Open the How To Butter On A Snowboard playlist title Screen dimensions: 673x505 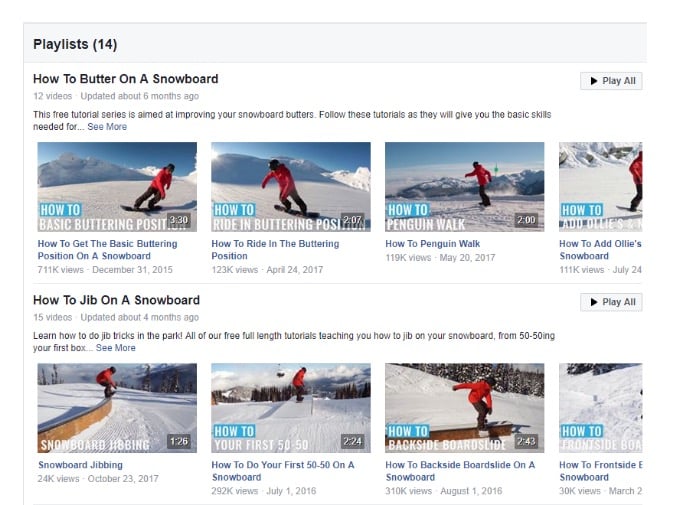pyautogui.click(x=125, y=79)
